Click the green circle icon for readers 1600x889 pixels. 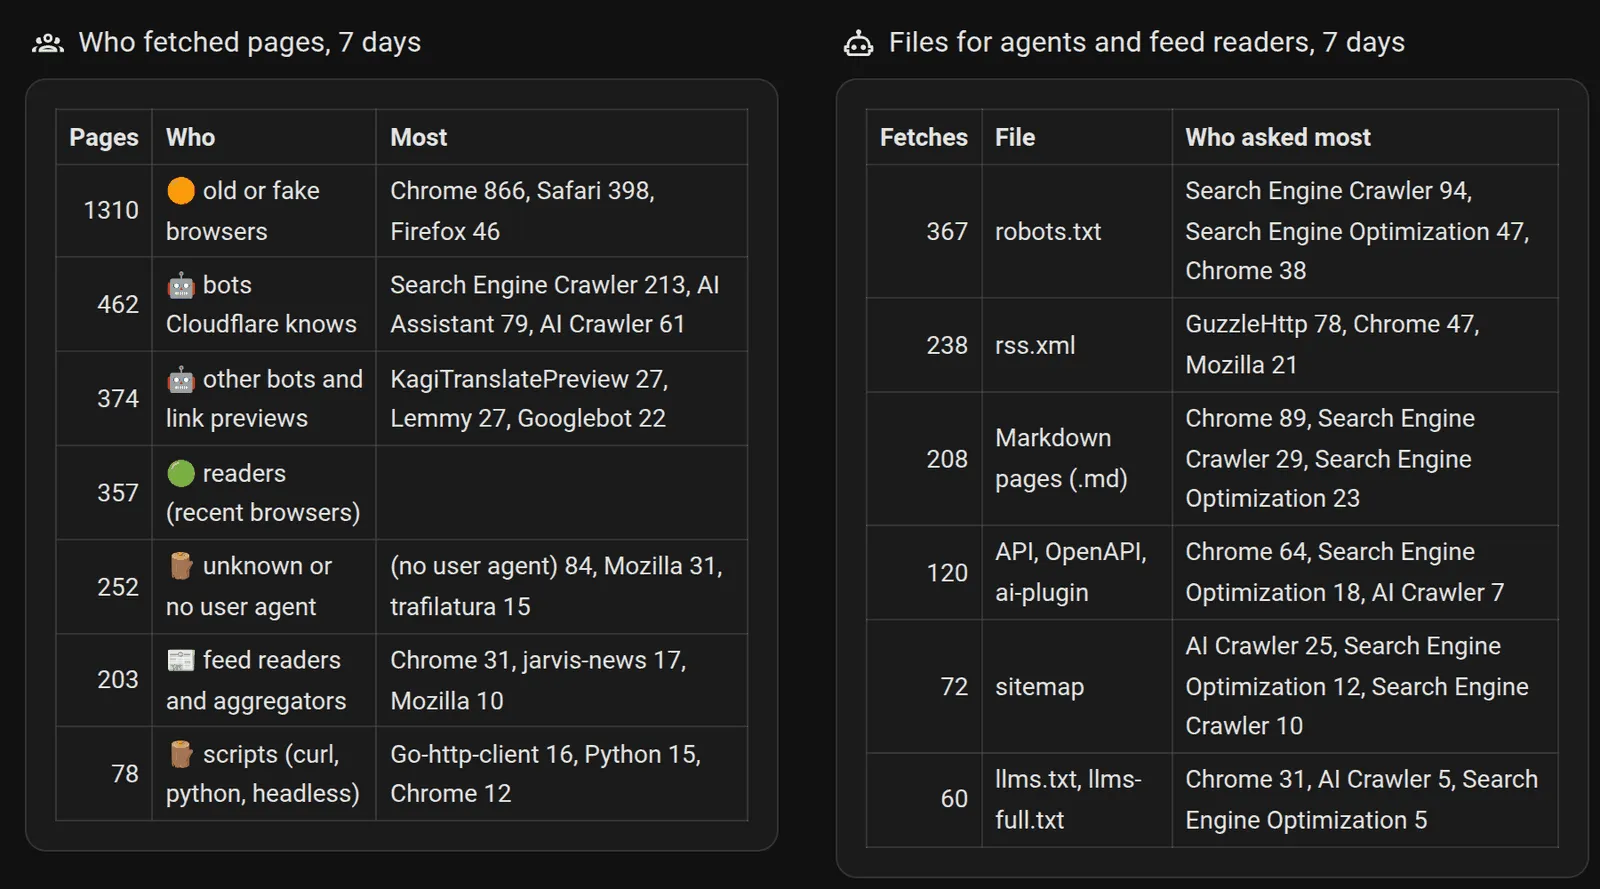(181, 473)
